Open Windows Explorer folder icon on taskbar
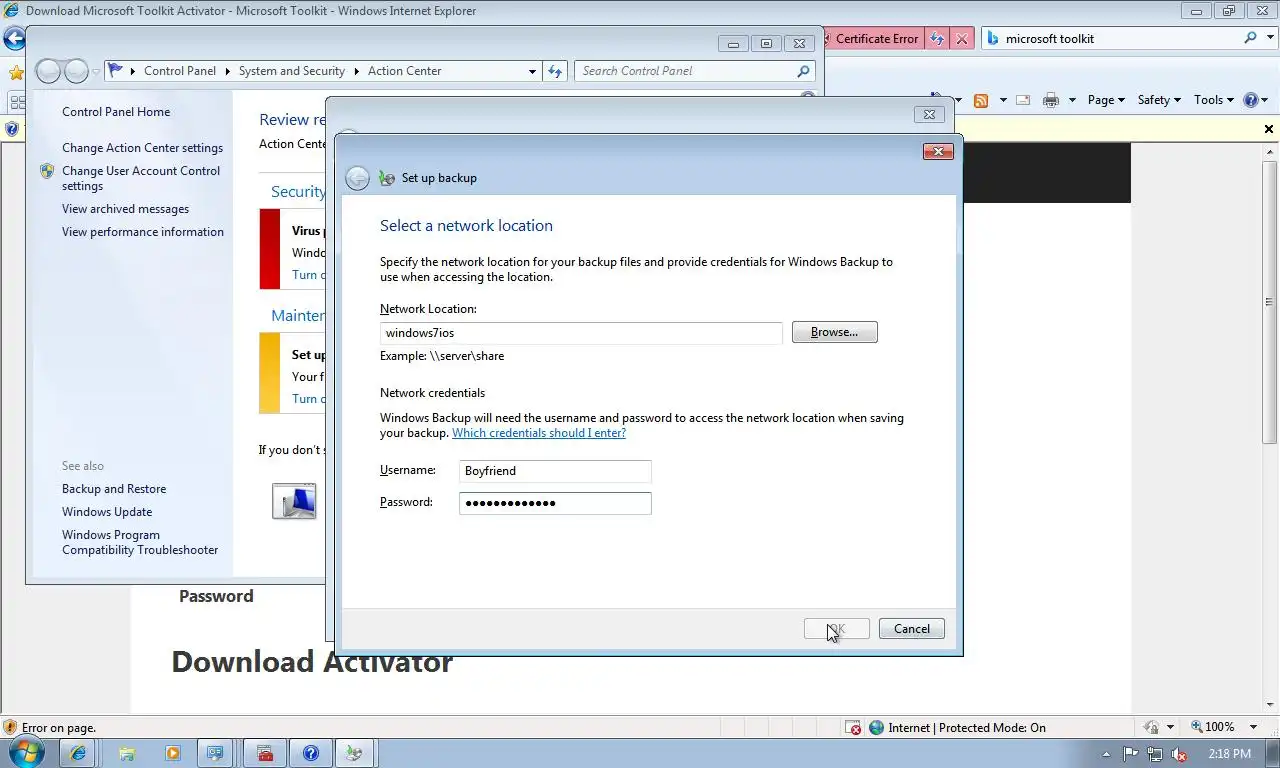Image resolution: width=1280 pixels, height=768 pixels. (127, 753)
